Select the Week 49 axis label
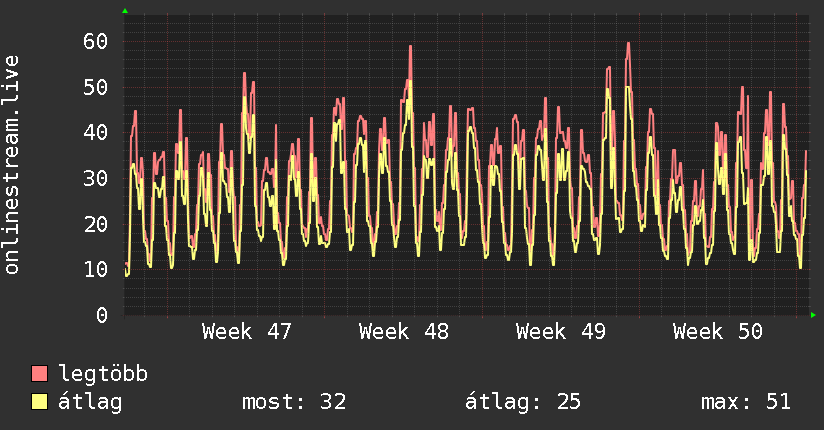 coord(561,332)
